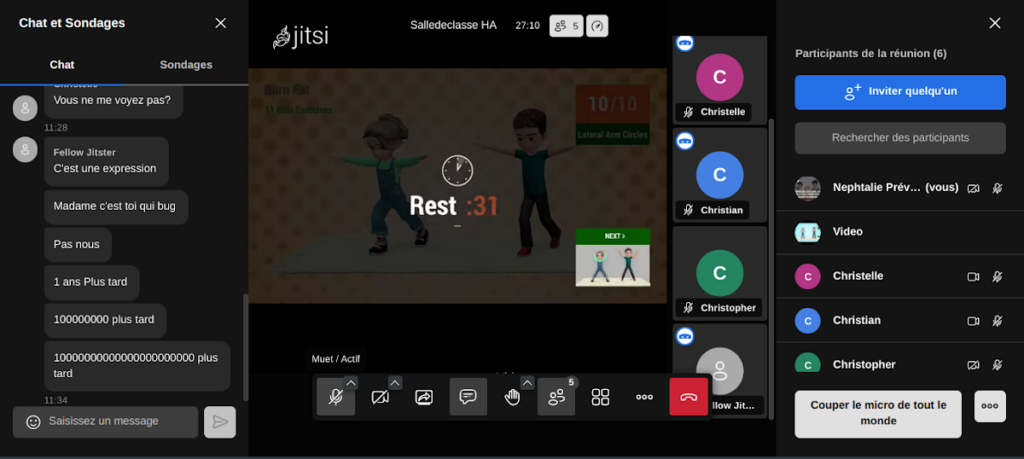The image size is (1024, 459).
Task: Click the Salledeclasse HA meeting name
Action: tap(453, 25)
